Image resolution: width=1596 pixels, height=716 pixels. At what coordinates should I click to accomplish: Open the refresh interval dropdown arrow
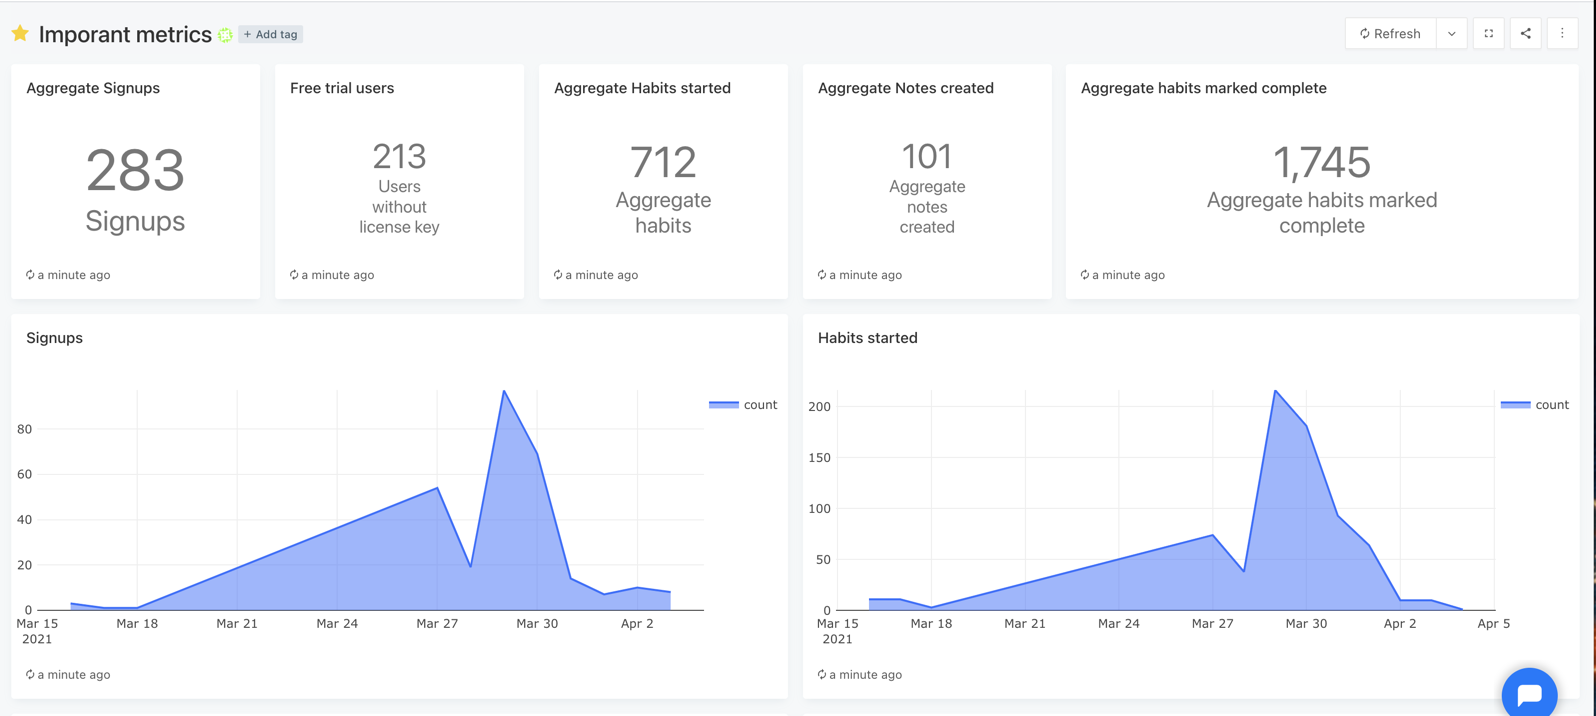1451,34
